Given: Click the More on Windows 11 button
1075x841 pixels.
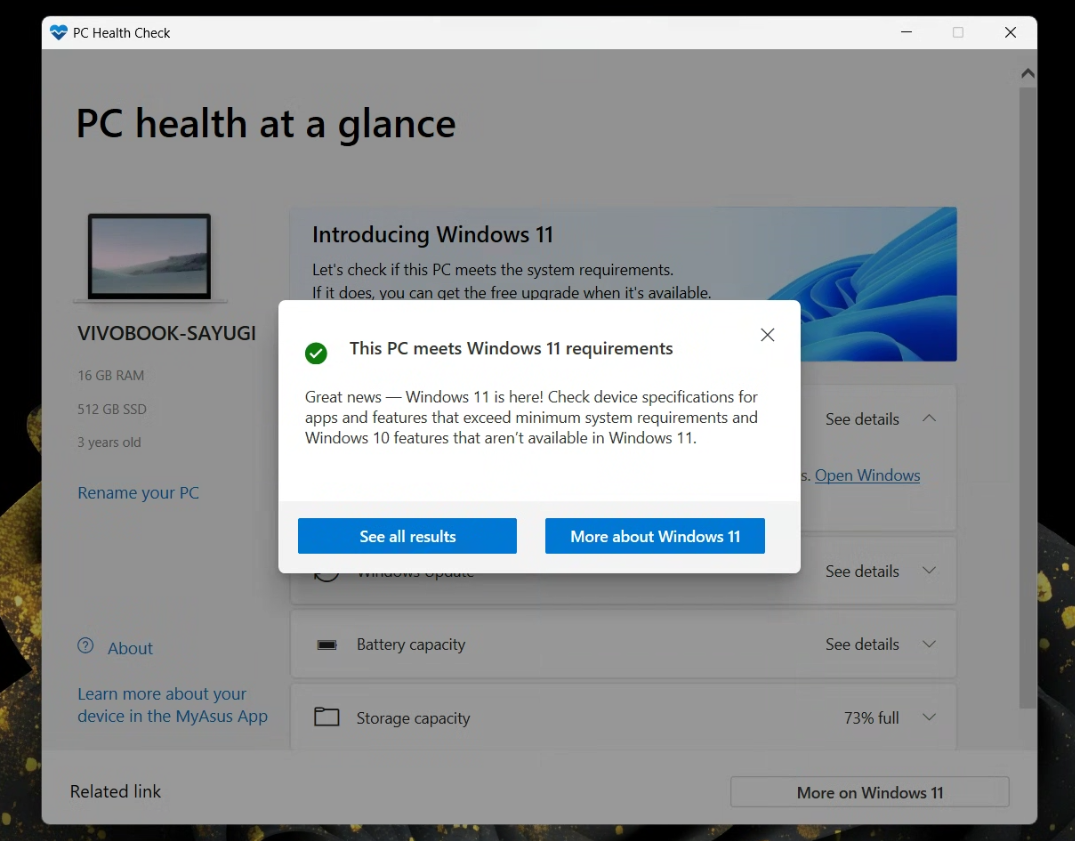Looking at the screenshot, I should pyautogui.click(x=869, y=792).
